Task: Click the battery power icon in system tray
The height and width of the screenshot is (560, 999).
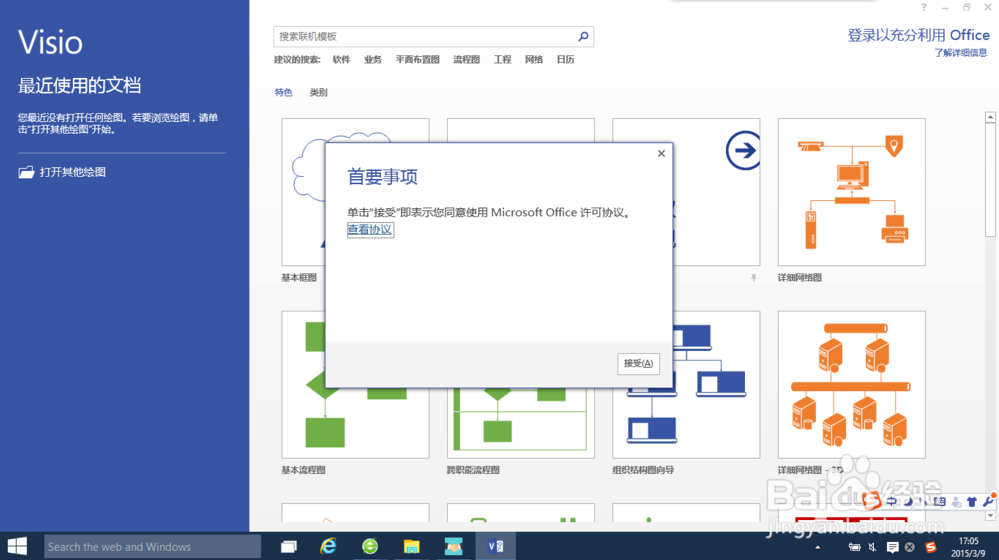Action: point(854,547)
